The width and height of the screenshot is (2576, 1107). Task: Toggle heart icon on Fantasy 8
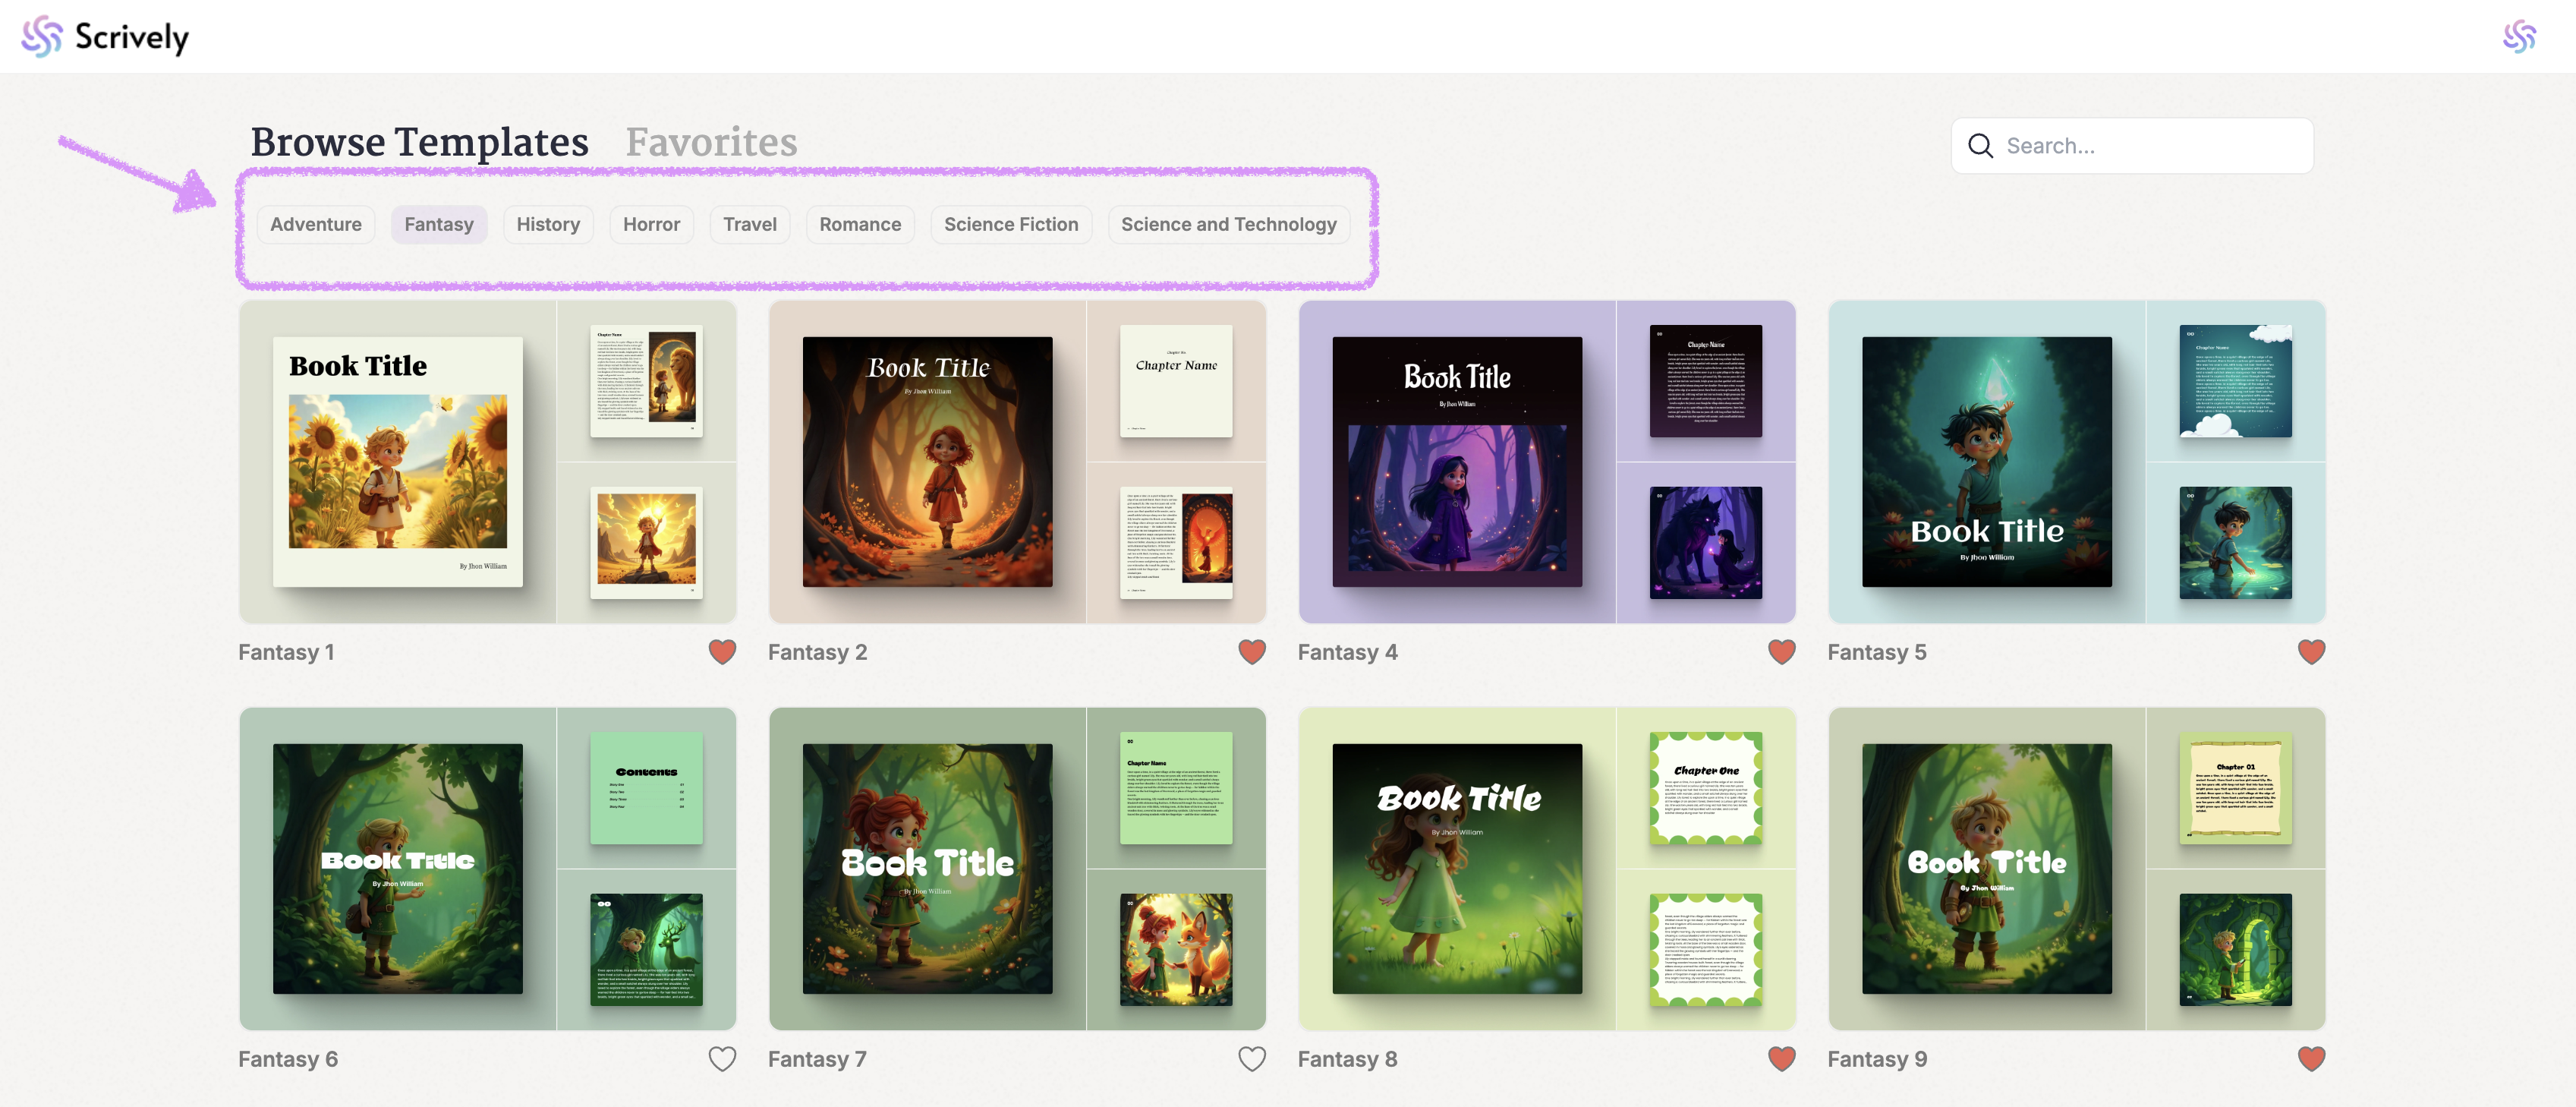coord(1781,1059)
